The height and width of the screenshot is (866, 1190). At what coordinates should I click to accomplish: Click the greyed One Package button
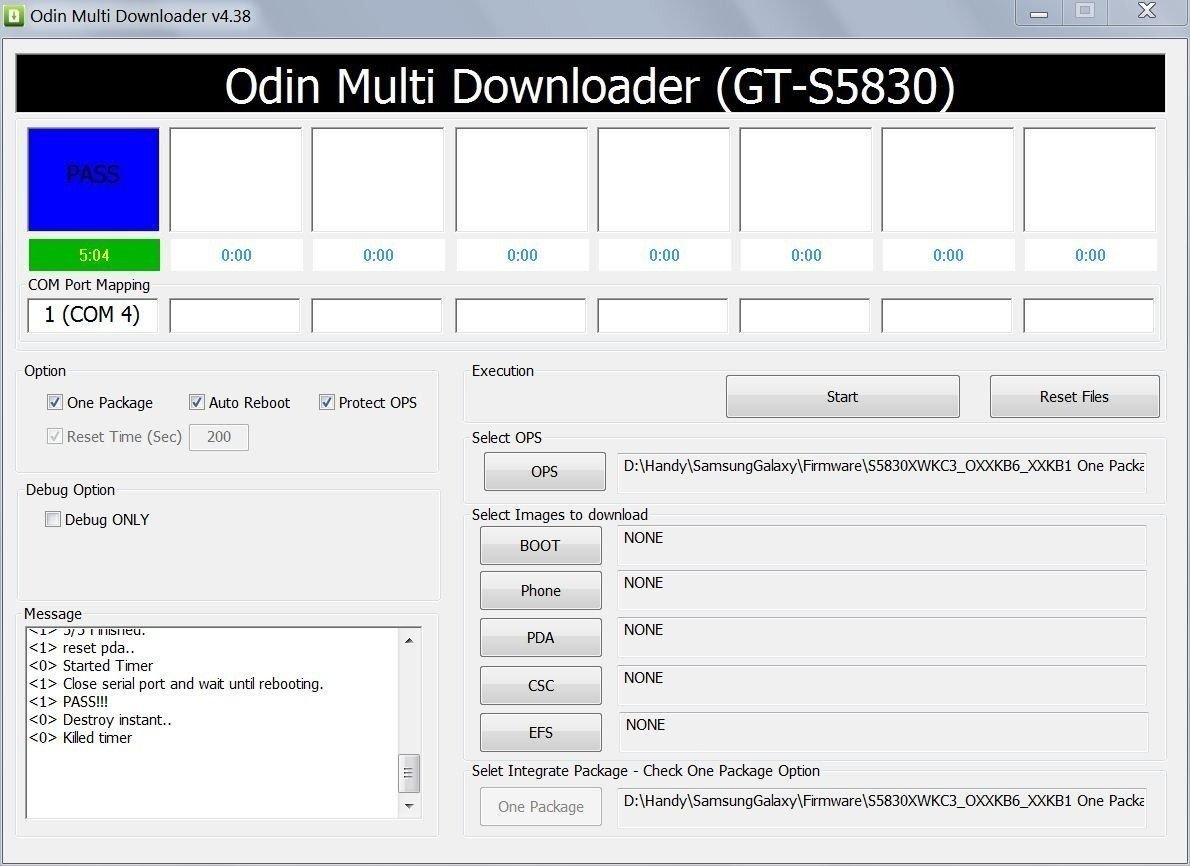pos(540,806)
